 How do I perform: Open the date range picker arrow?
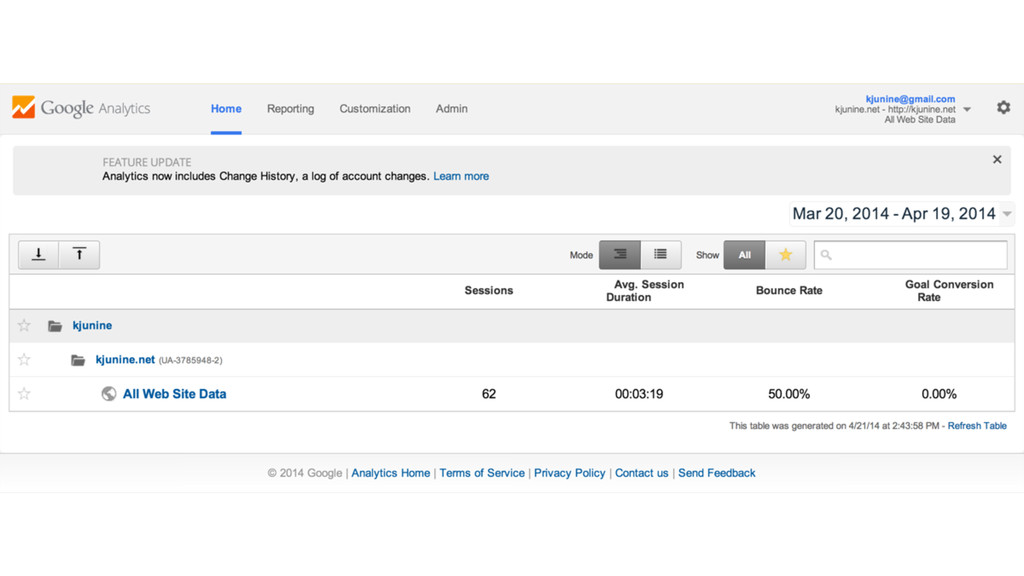(x=1007, y=214)
